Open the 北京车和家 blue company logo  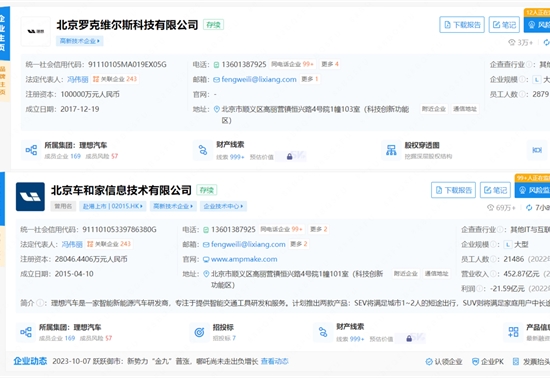click(30, 197)
